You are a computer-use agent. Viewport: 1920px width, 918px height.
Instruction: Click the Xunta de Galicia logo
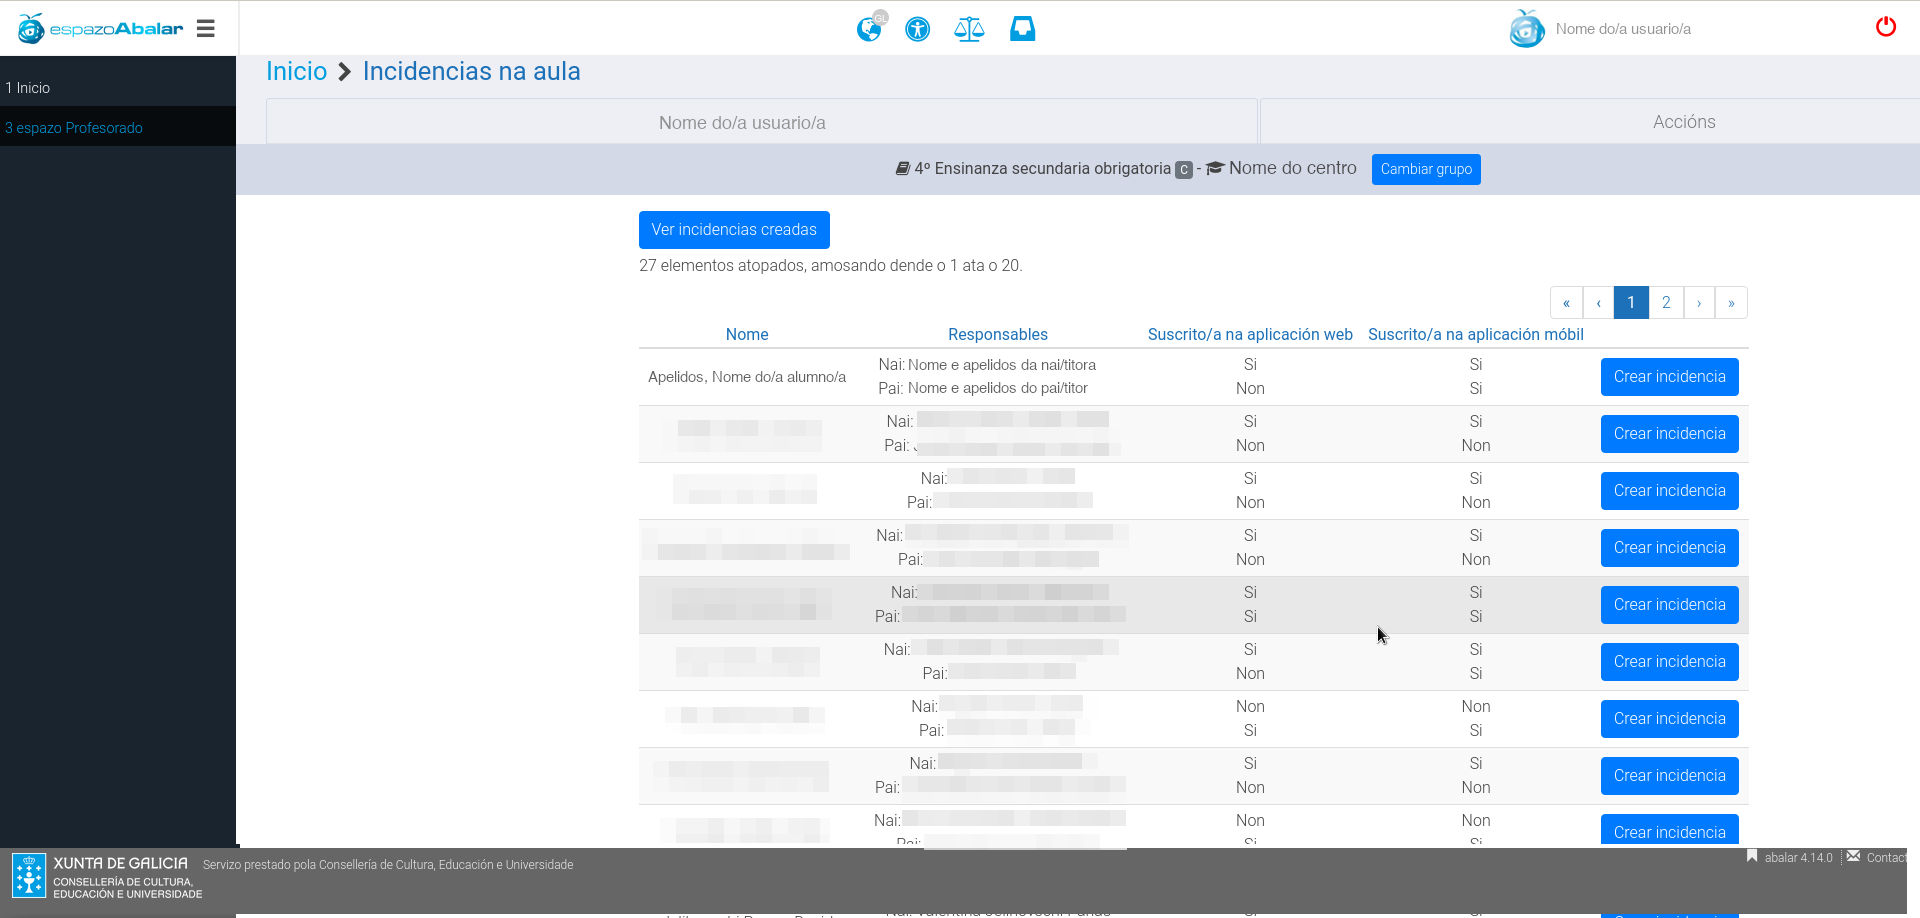point(107,876)
